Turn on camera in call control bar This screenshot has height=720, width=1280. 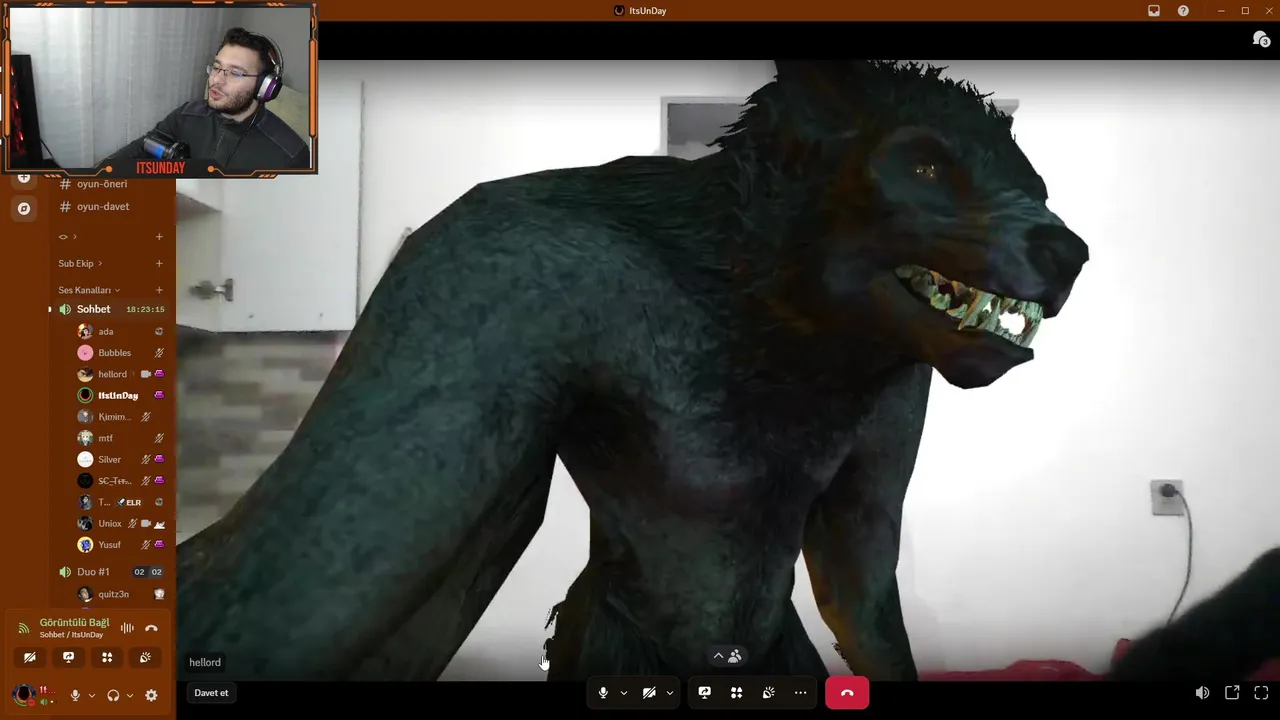coord(649,693)
